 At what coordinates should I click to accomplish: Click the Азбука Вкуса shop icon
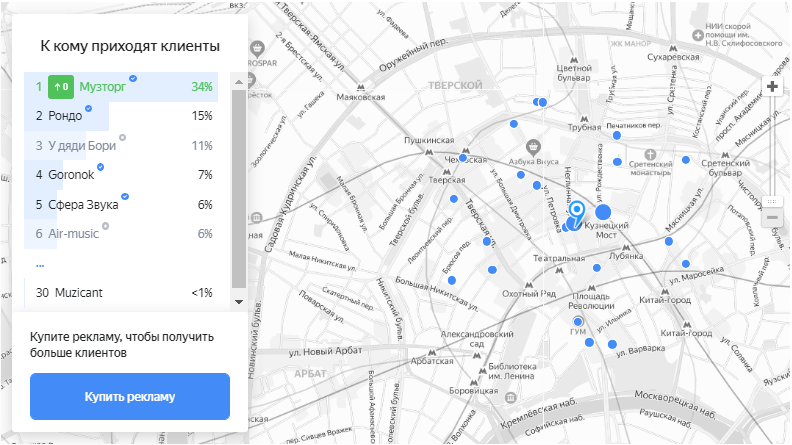533,147
